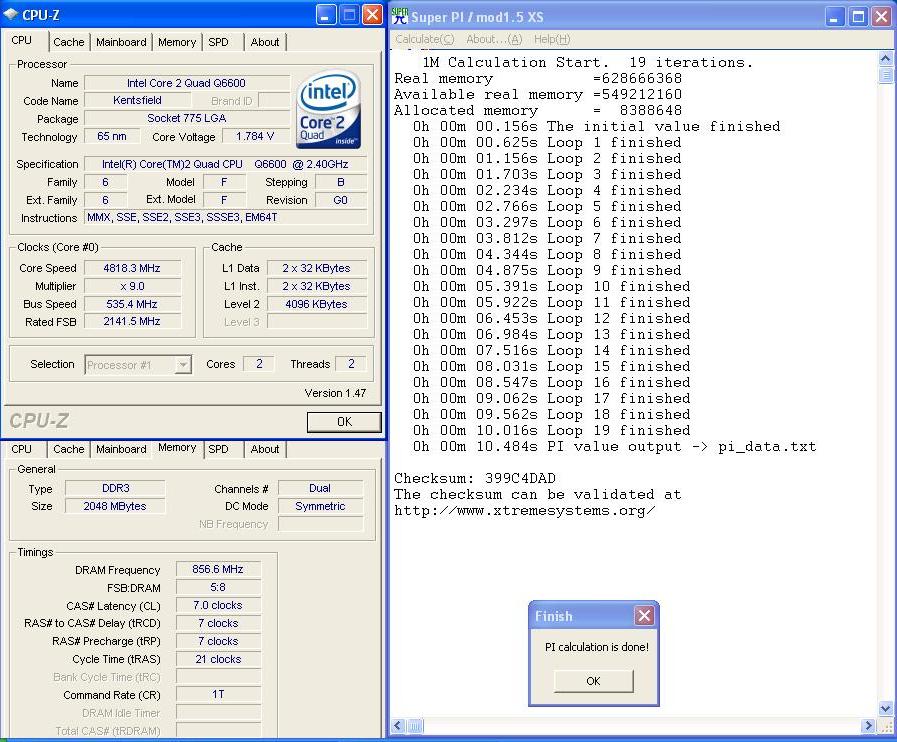Minimize the CPU-Z window
This screenshot has height=742, width=897.
coord(326,15)
